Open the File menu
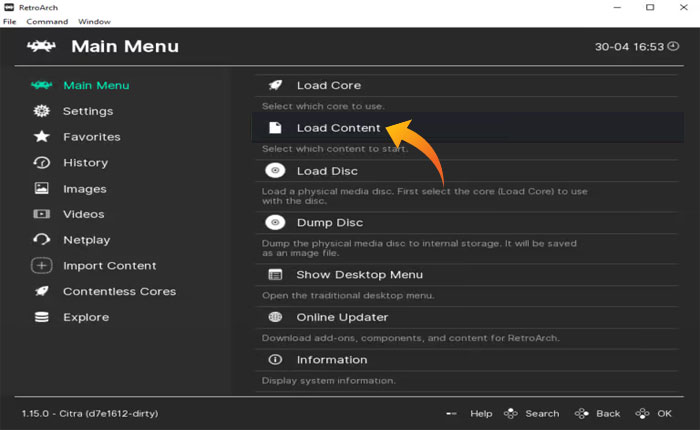700x430 pixels. 10,21
